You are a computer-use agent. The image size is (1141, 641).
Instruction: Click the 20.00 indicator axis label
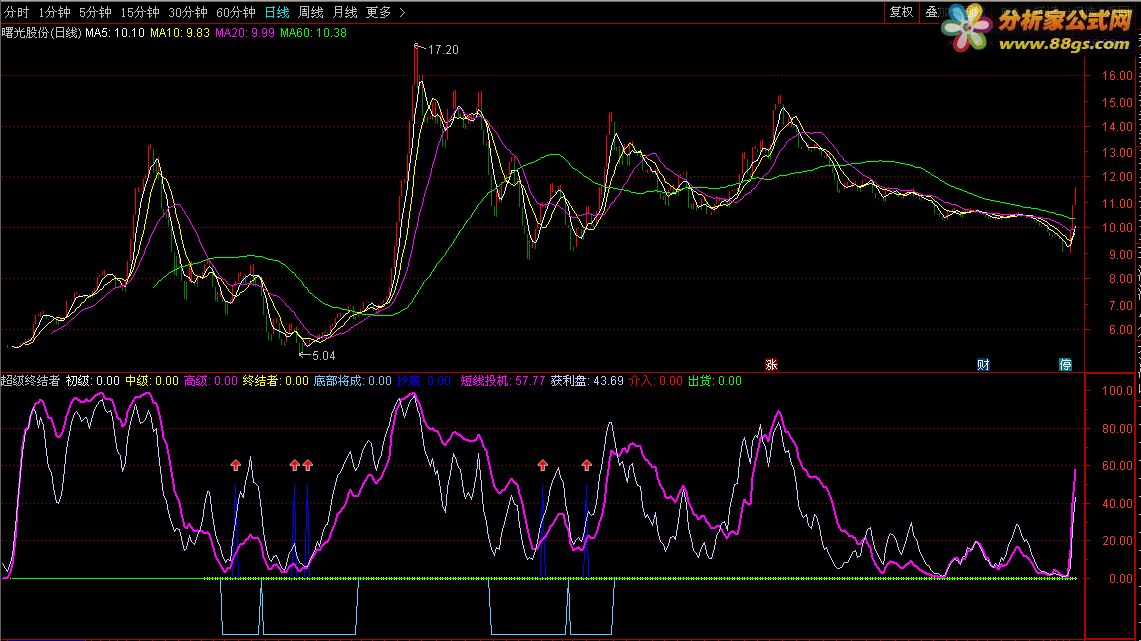(x=1117, y=541)
